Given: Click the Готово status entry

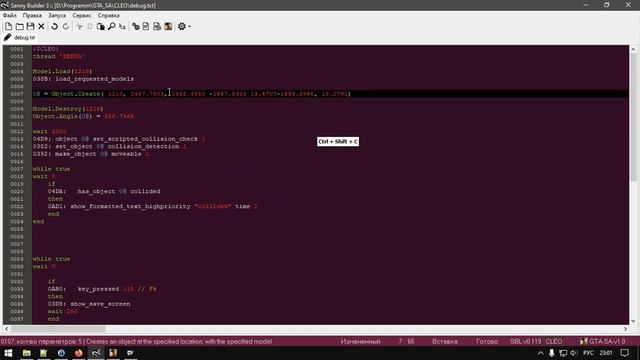Looking at the screenshot, I should pos(487,341).
